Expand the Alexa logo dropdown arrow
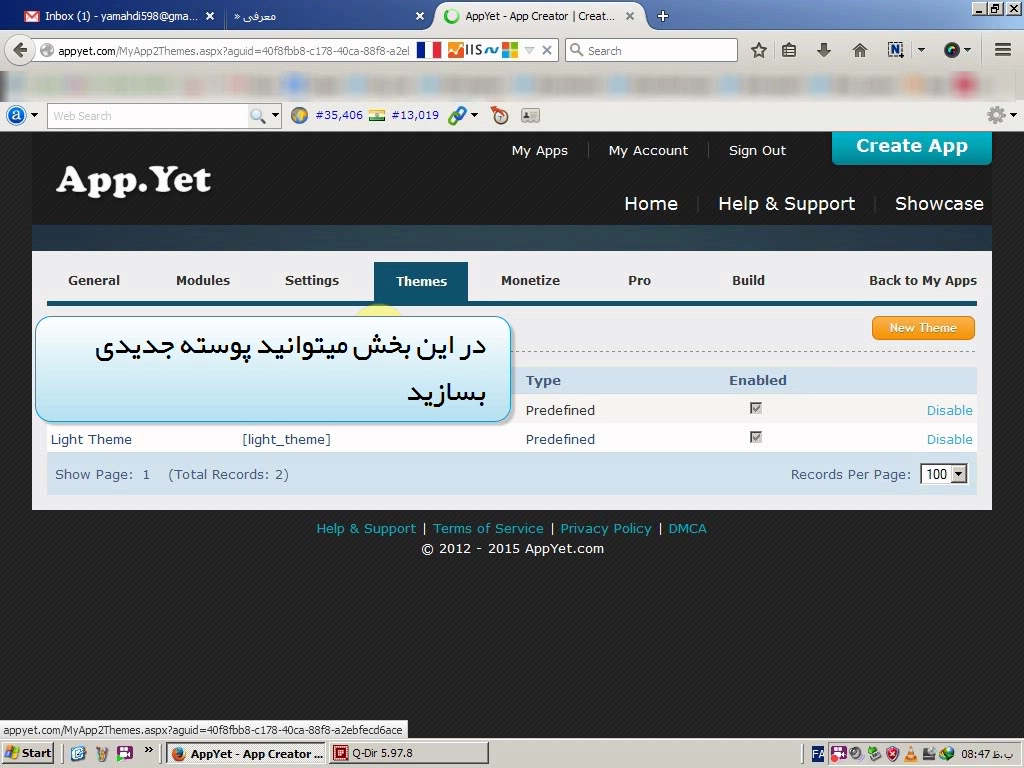The height and width of the screenshot is (768, 1024). (x=34, y=116)
